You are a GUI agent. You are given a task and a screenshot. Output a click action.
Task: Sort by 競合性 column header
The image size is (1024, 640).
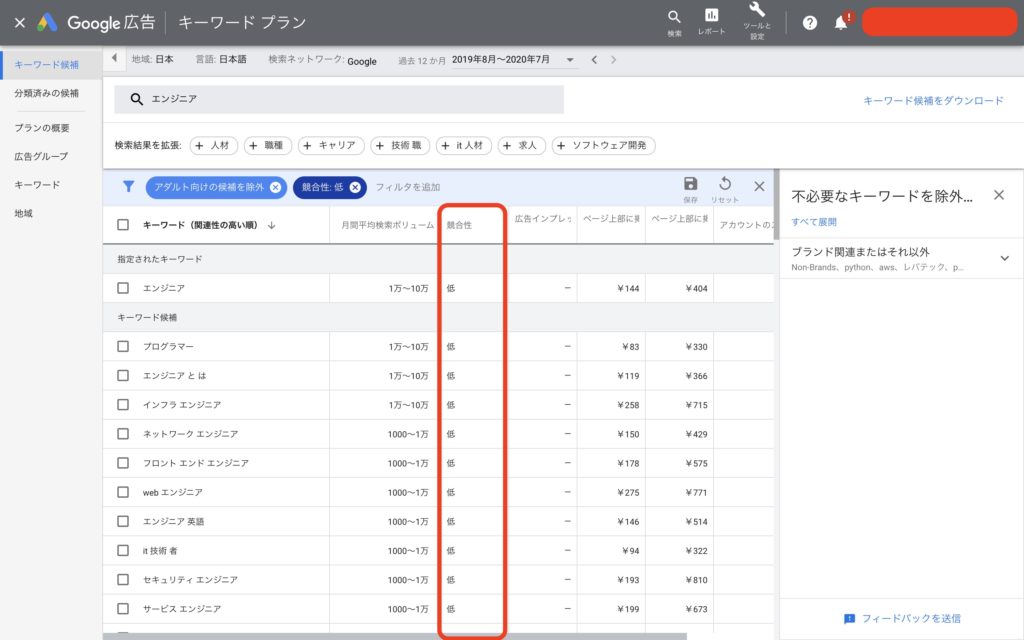click(x=459, y=225)
